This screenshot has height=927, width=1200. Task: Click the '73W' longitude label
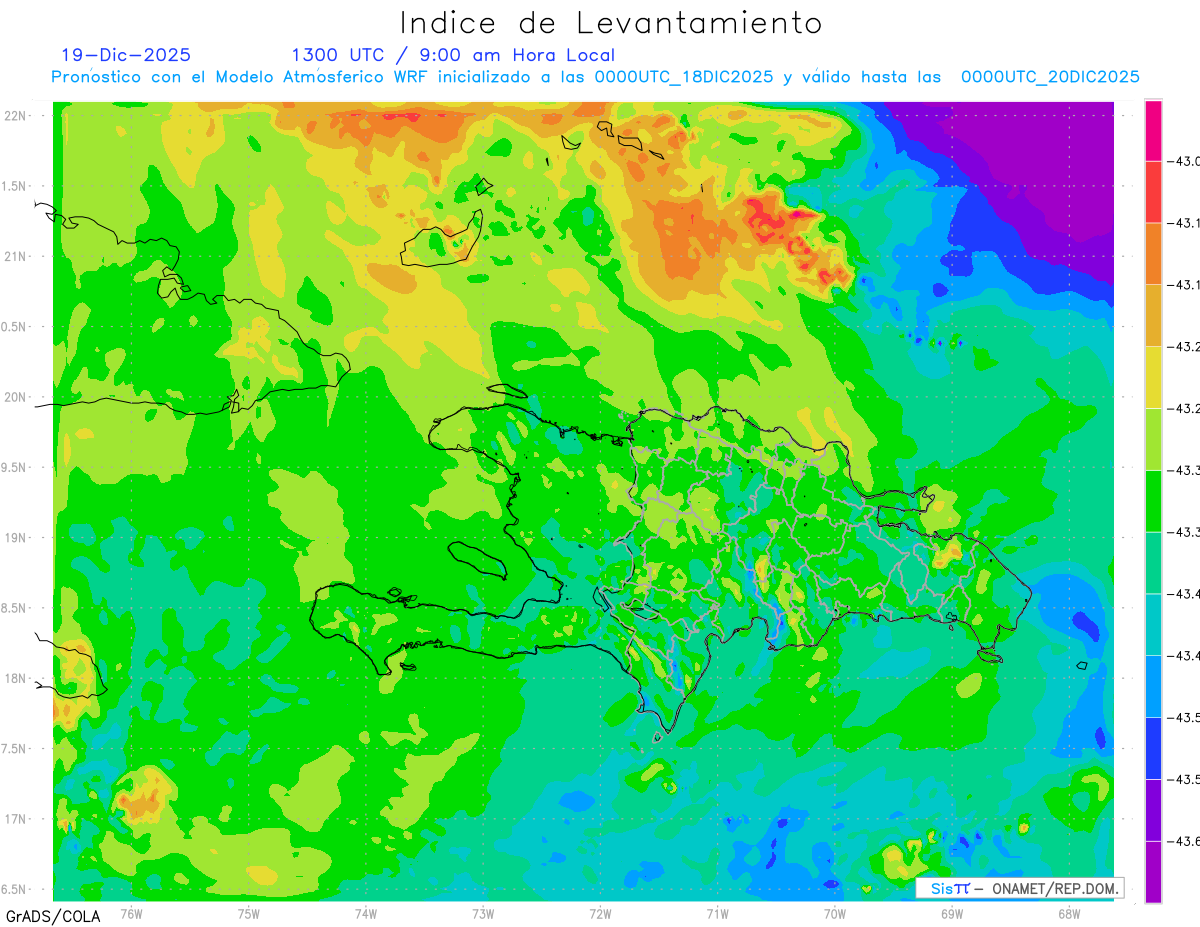[x=483, y=913]
